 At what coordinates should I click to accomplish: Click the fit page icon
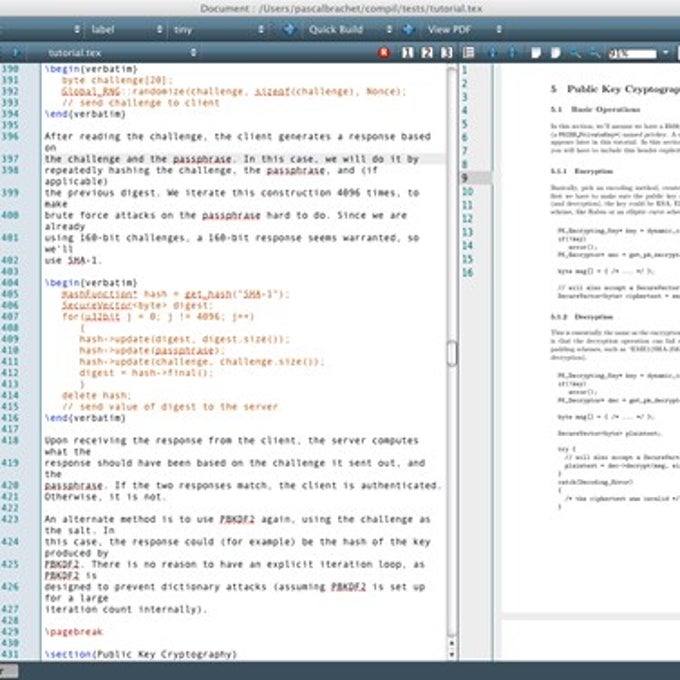[x=556, y=53]
